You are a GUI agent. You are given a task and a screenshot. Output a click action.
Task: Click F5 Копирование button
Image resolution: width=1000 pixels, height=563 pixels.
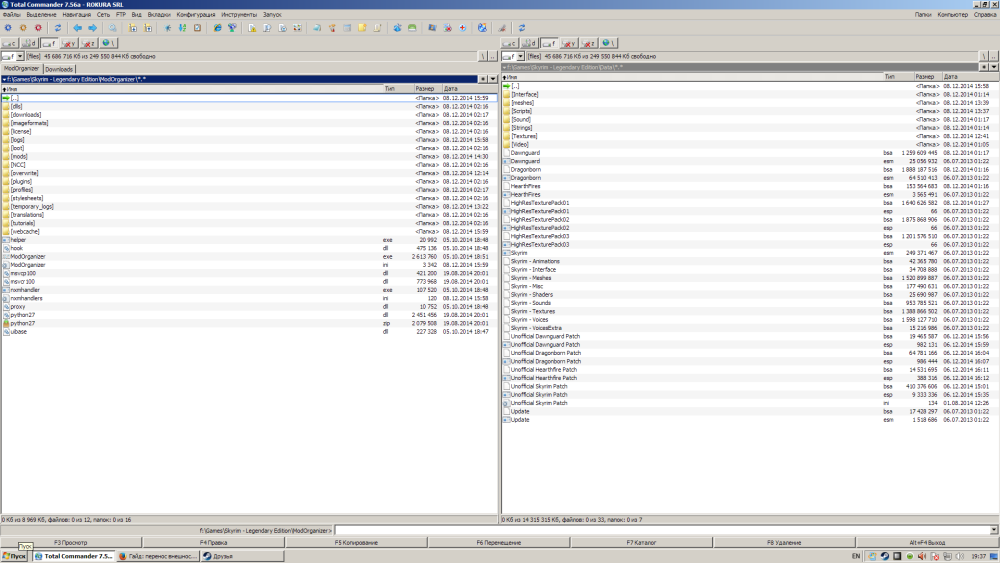[357, 543]
